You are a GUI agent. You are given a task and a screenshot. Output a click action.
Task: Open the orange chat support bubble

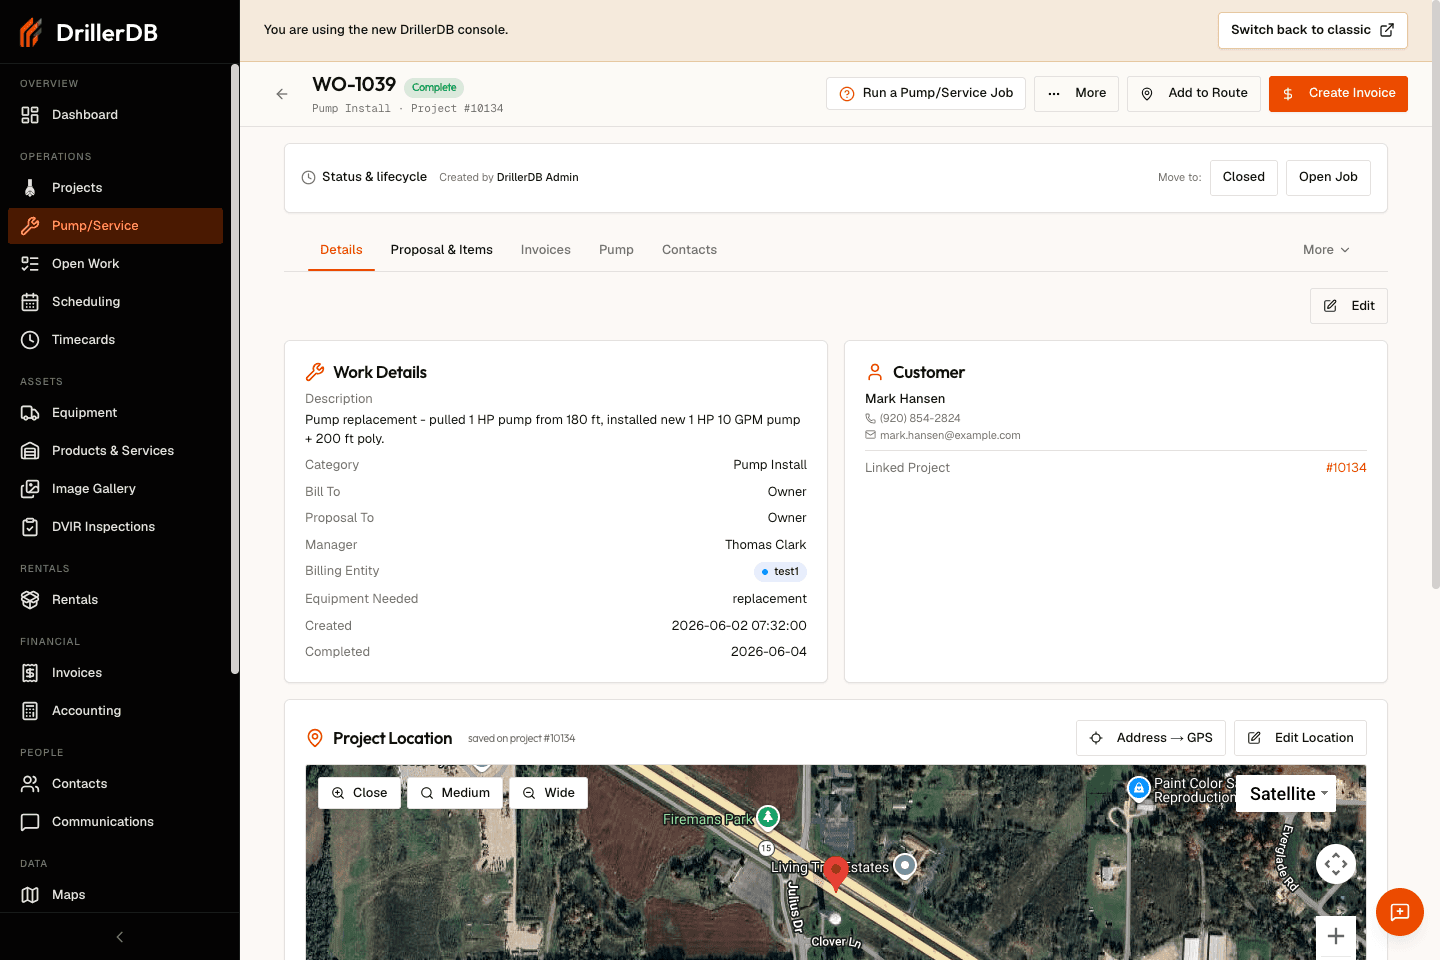pyautogui.click(x=1399, y=912)
